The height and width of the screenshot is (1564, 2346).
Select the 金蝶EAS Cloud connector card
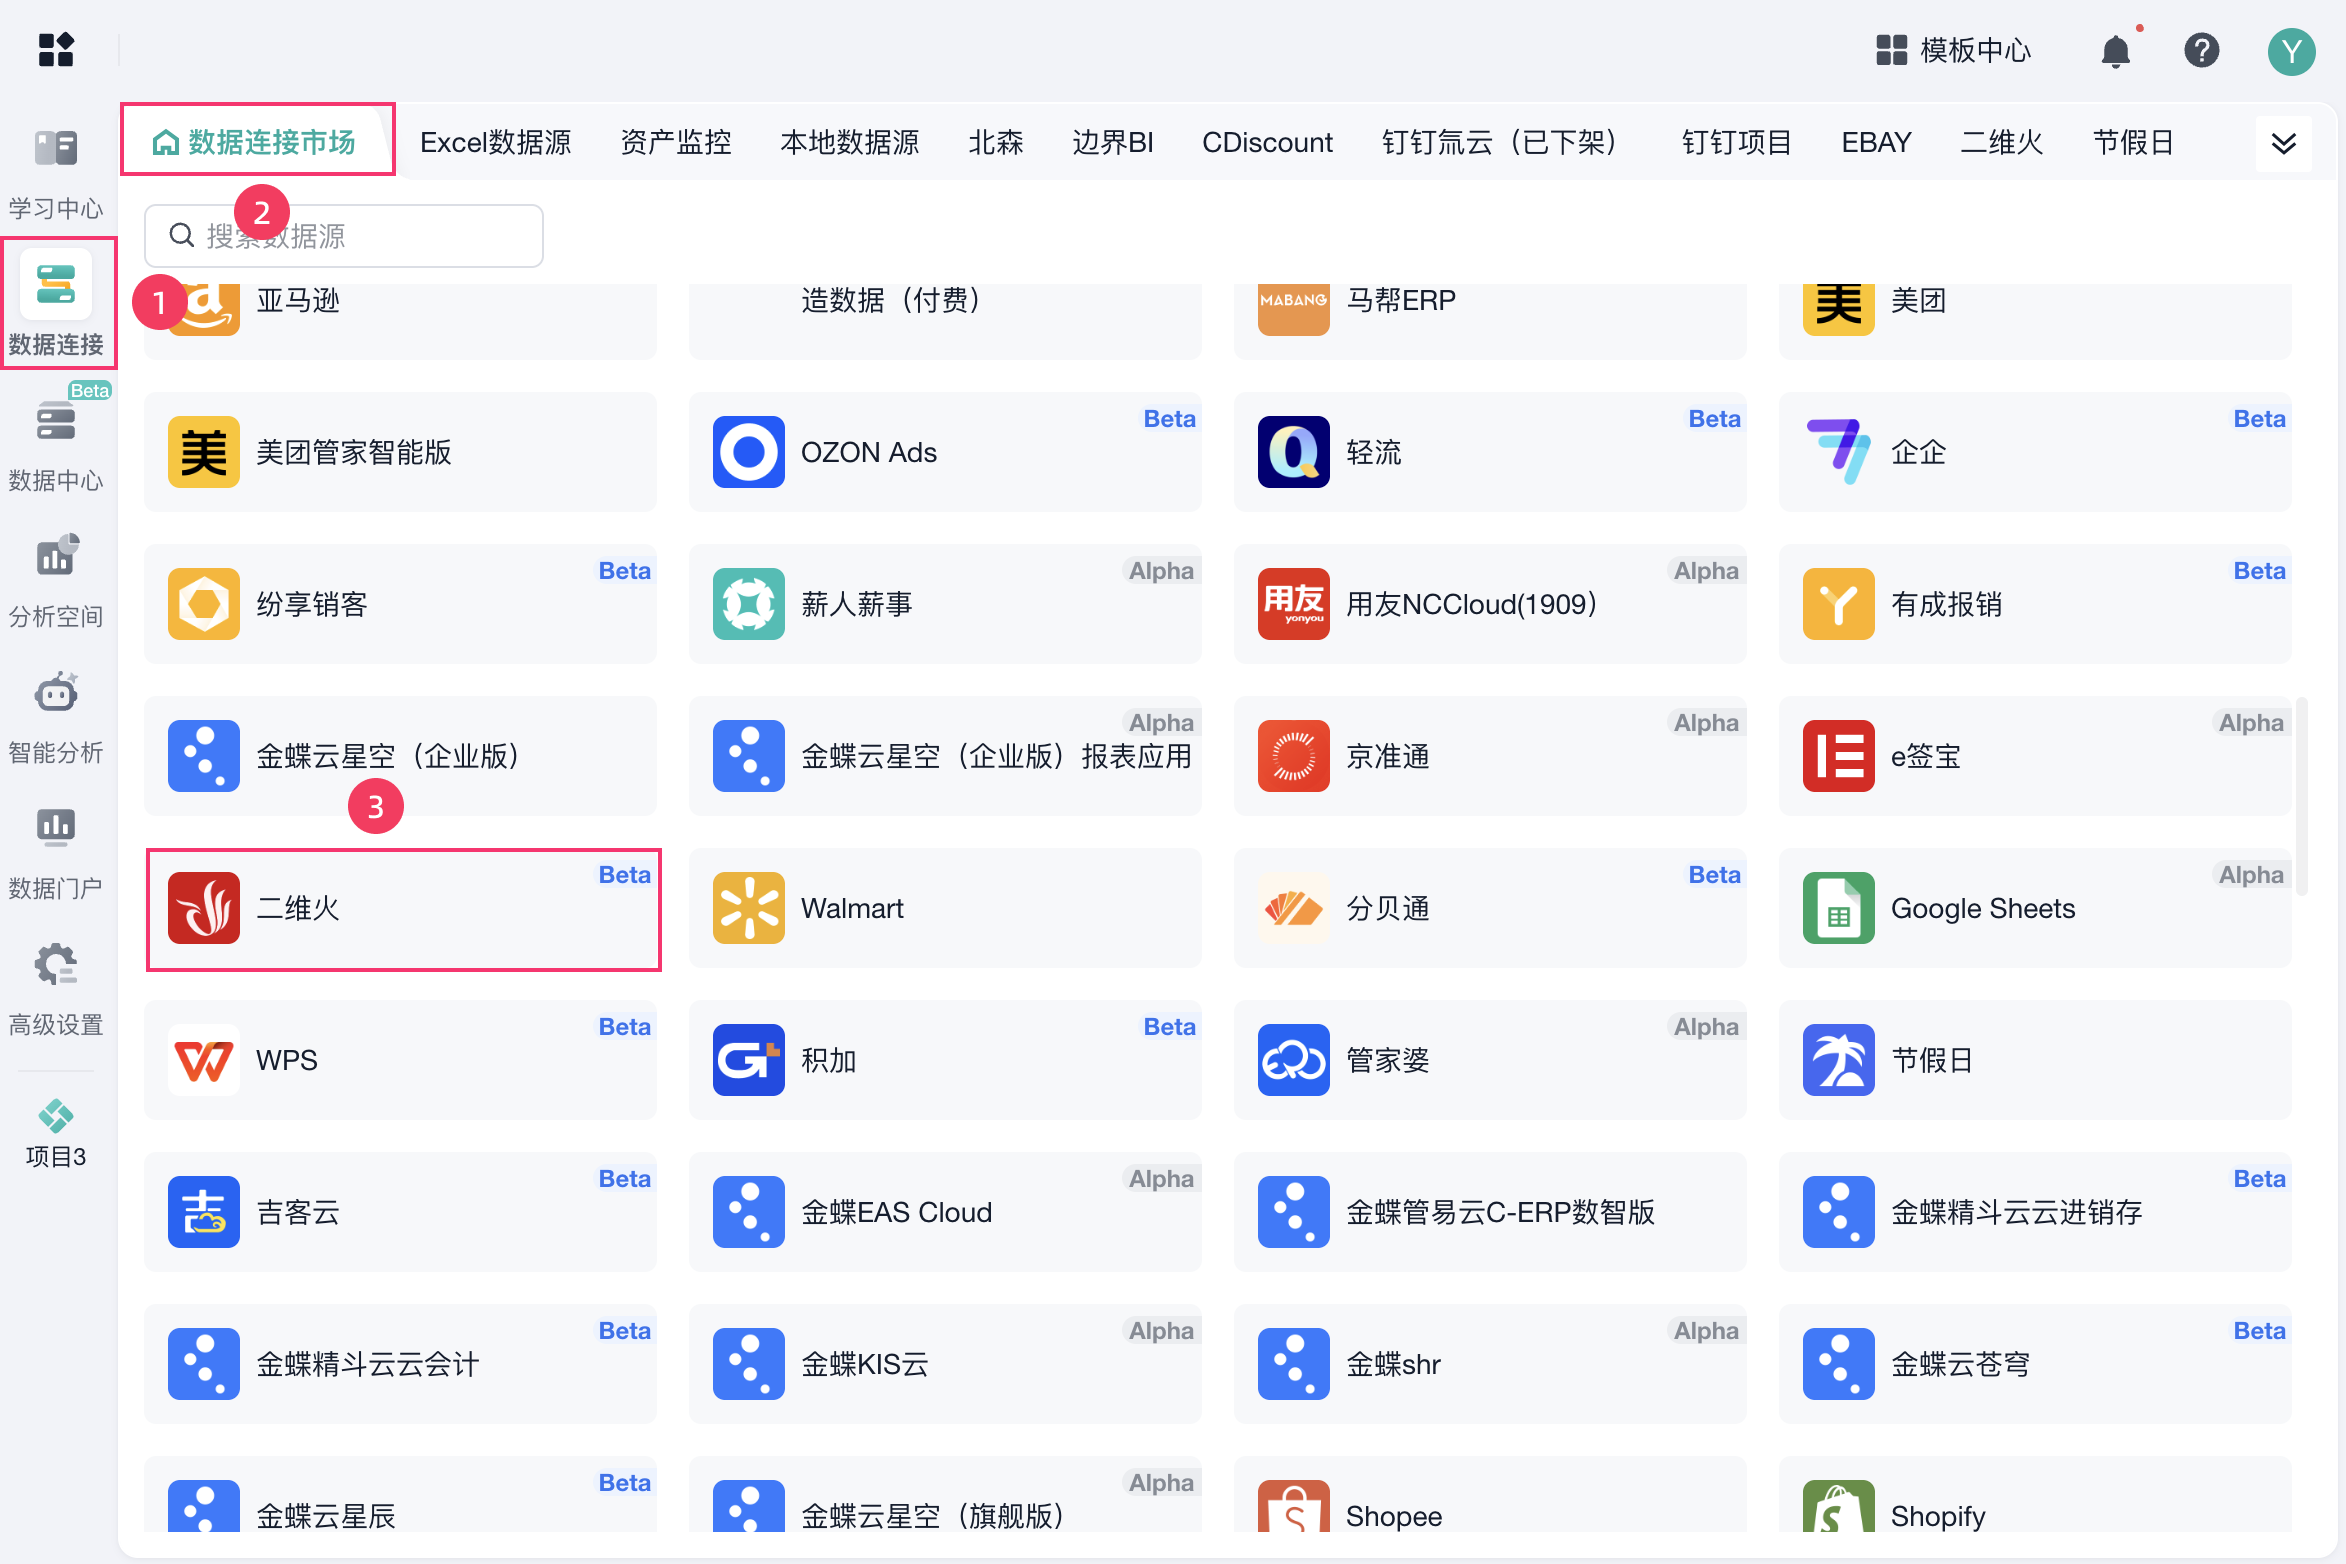[x=945, y=1212]
